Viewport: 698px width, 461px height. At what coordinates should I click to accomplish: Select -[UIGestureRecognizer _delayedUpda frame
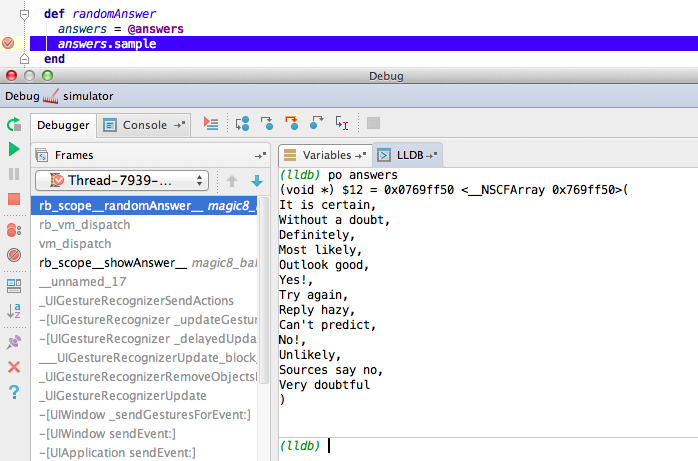tap(144, 339)
